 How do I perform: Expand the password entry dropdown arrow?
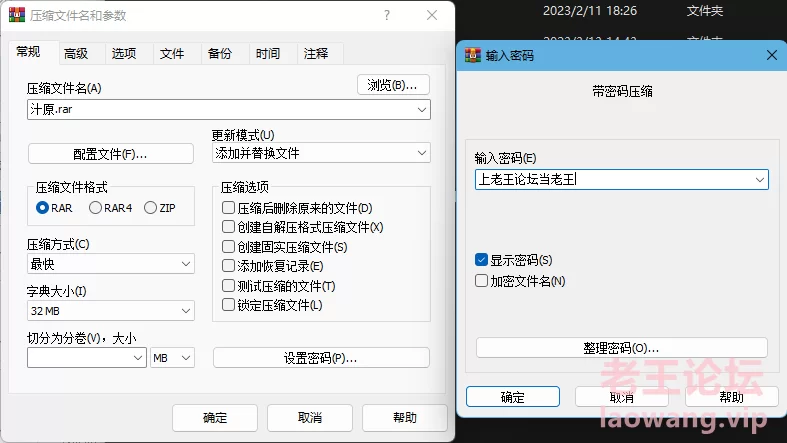[760, 180]
